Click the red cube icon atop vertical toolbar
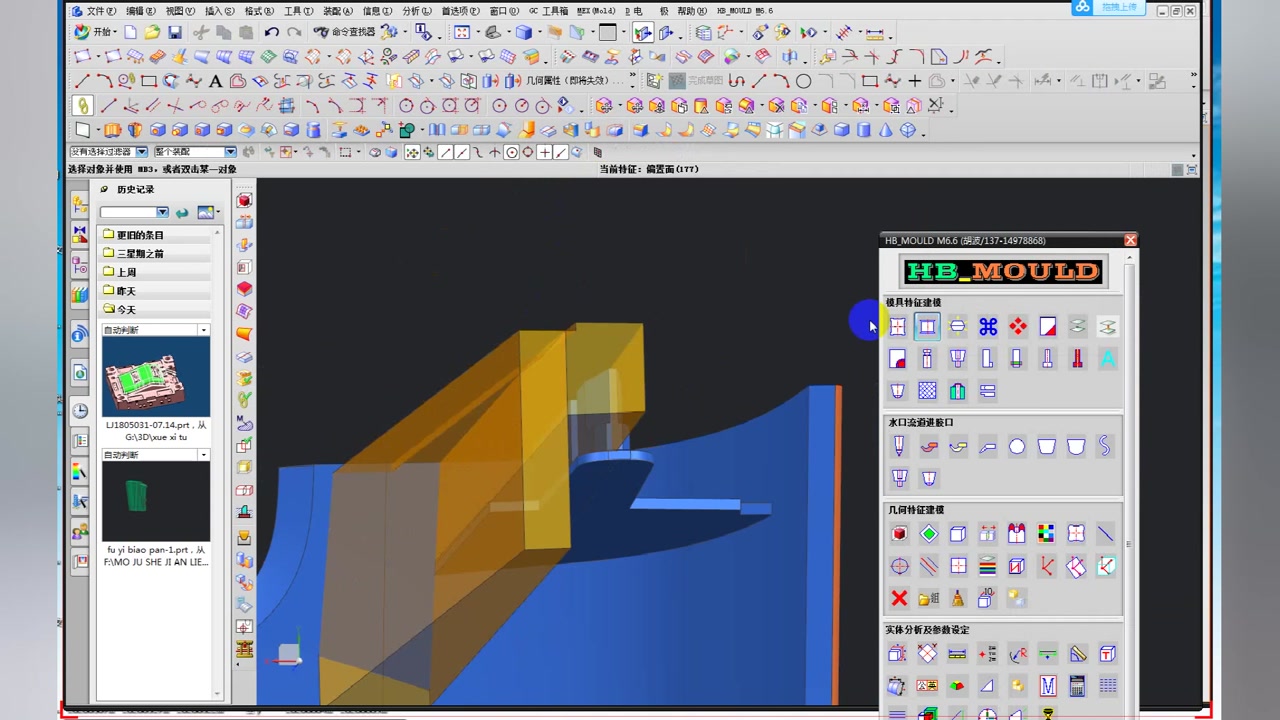Screen dimensions: 1280x720 coord(244,200)
